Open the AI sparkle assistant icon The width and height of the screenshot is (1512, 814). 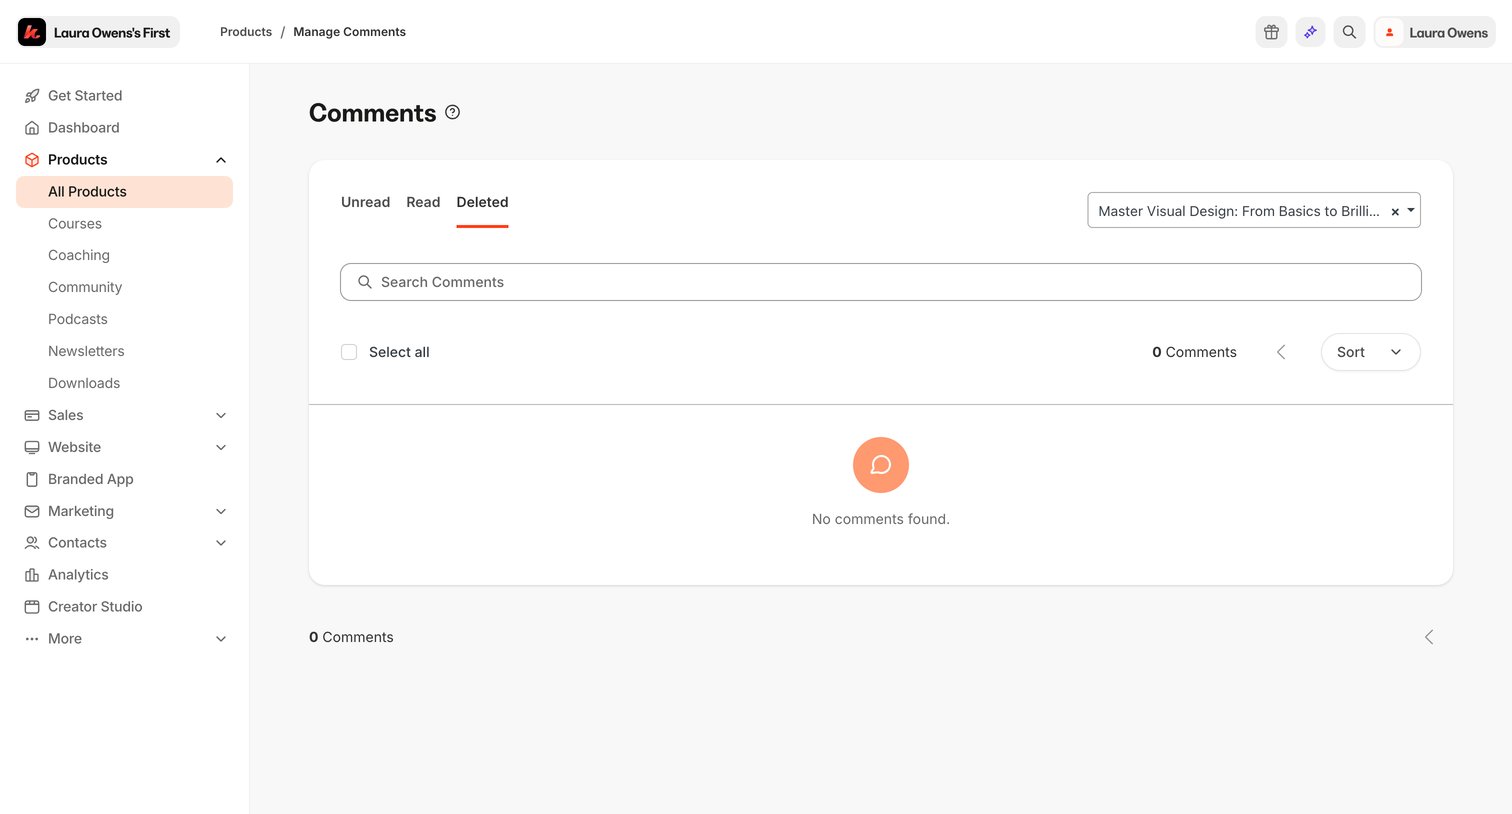click(x=1310, y=32)
